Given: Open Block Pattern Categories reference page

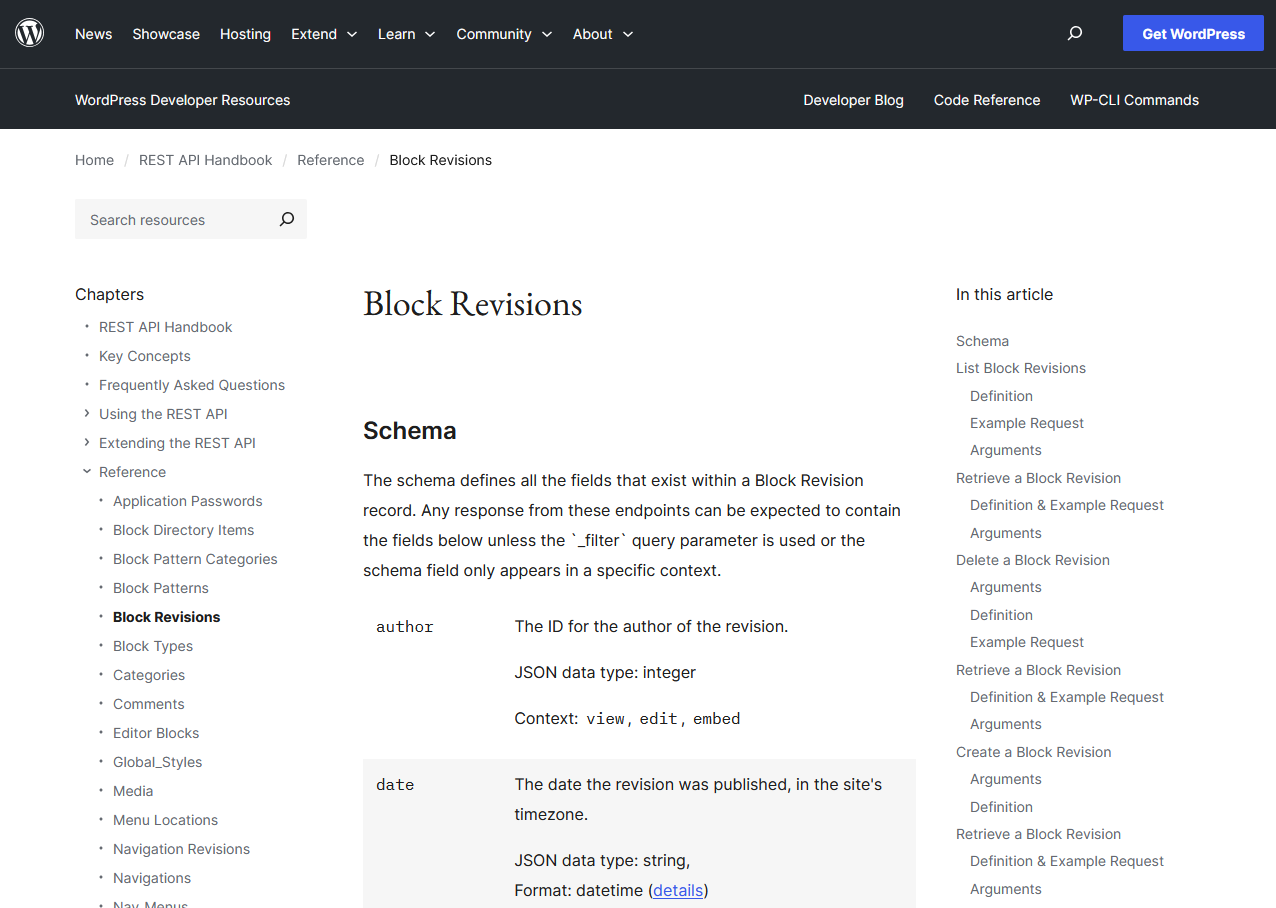Looking at the screenshot, I should [195, 559].
